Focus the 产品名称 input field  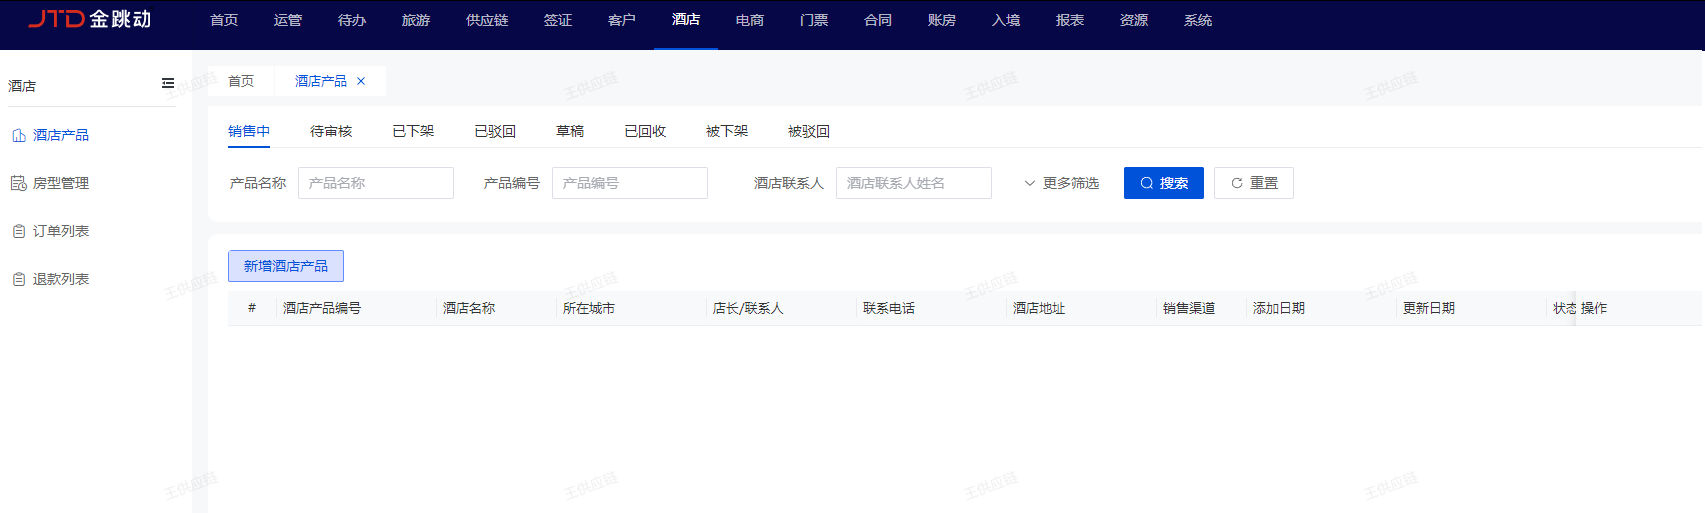point(376,183)
